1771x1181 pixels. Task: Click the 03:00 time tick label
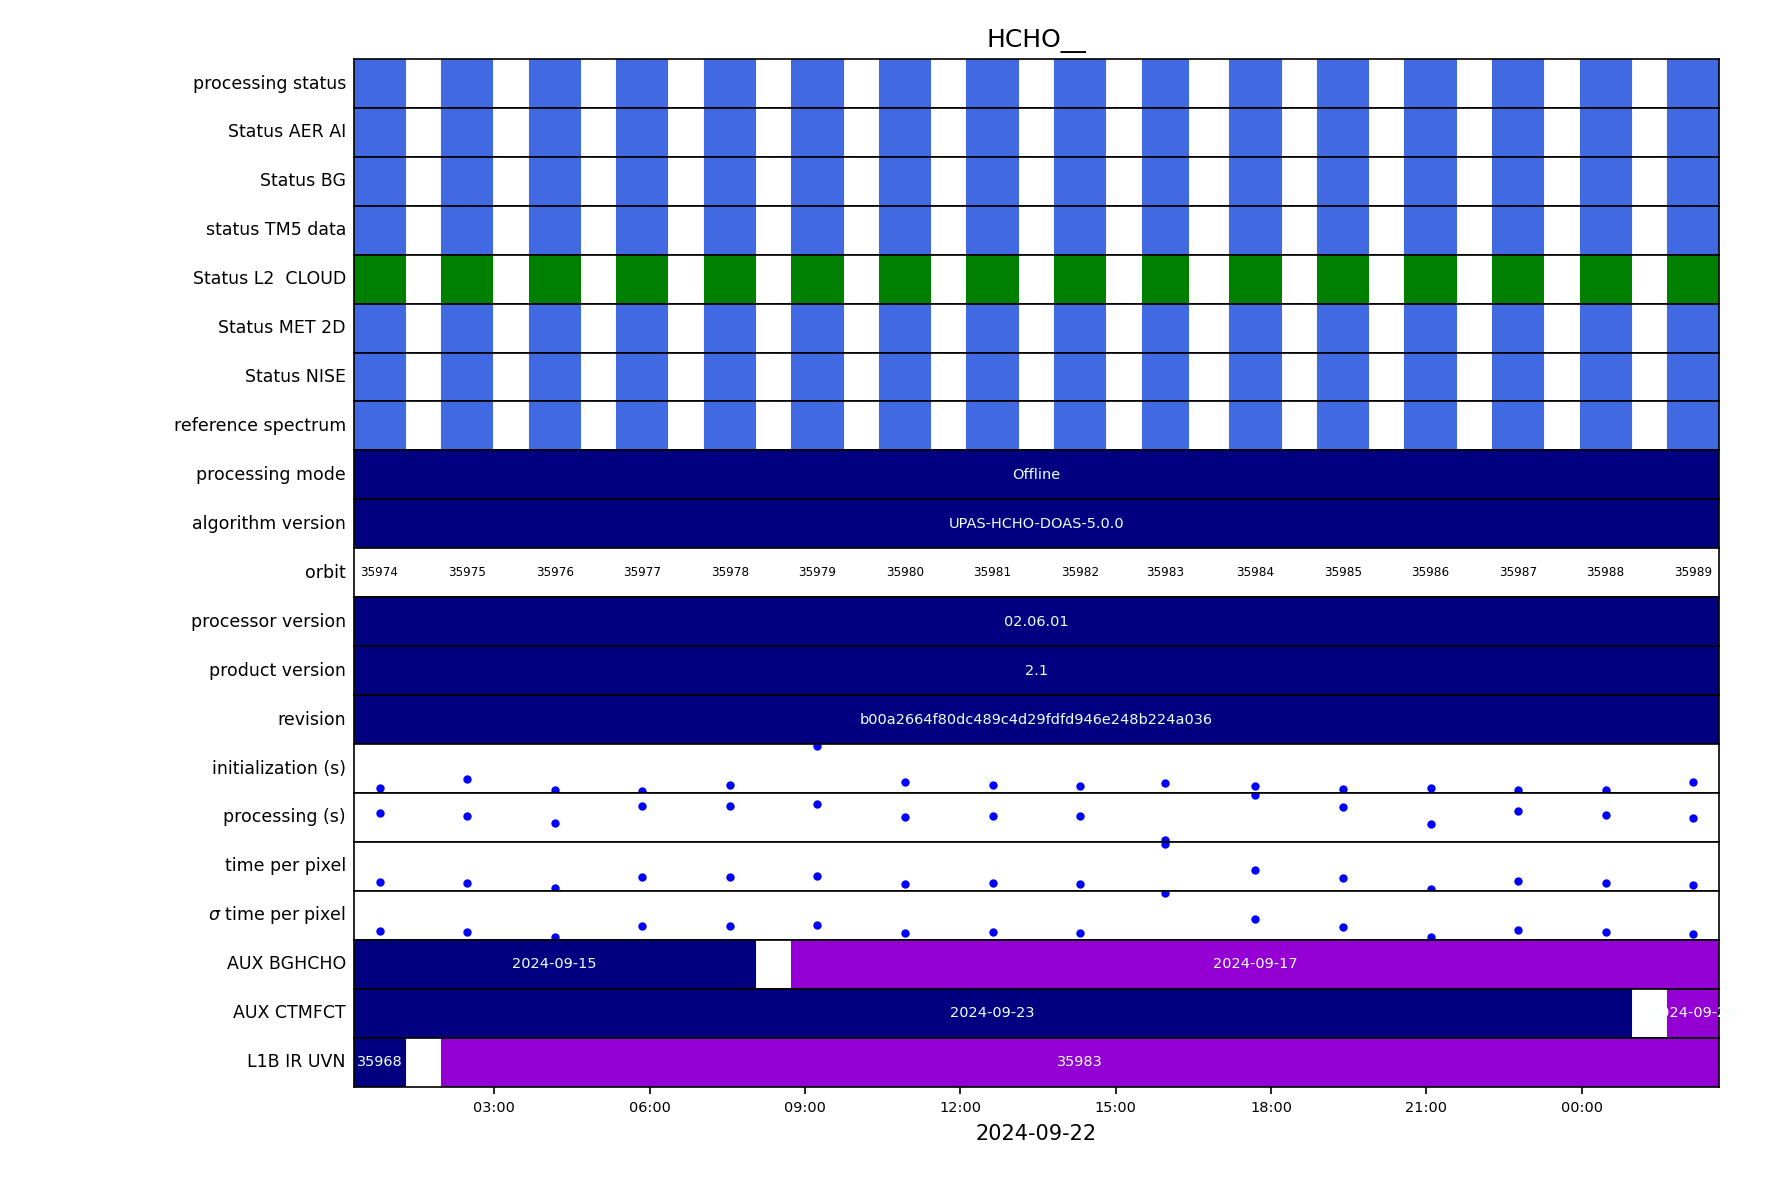point(494,1107)
